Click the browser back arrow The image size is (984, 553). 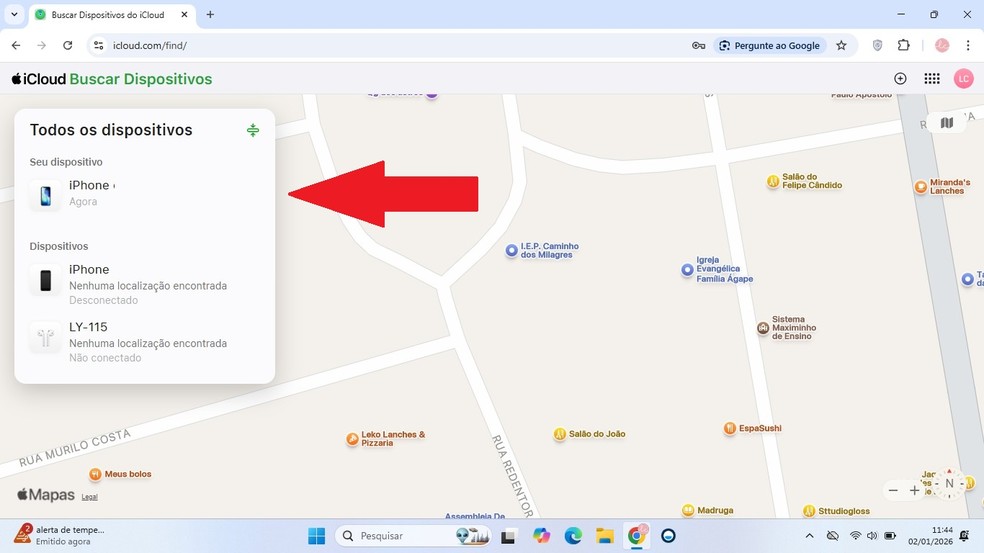(16, 45)
